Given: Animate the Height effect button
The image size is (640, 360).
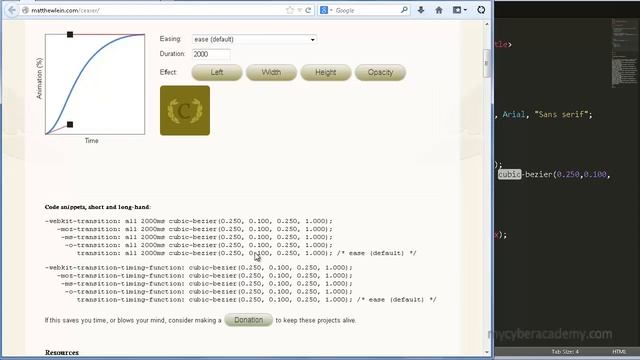Looking at the screenshot, I should (326, 72).
